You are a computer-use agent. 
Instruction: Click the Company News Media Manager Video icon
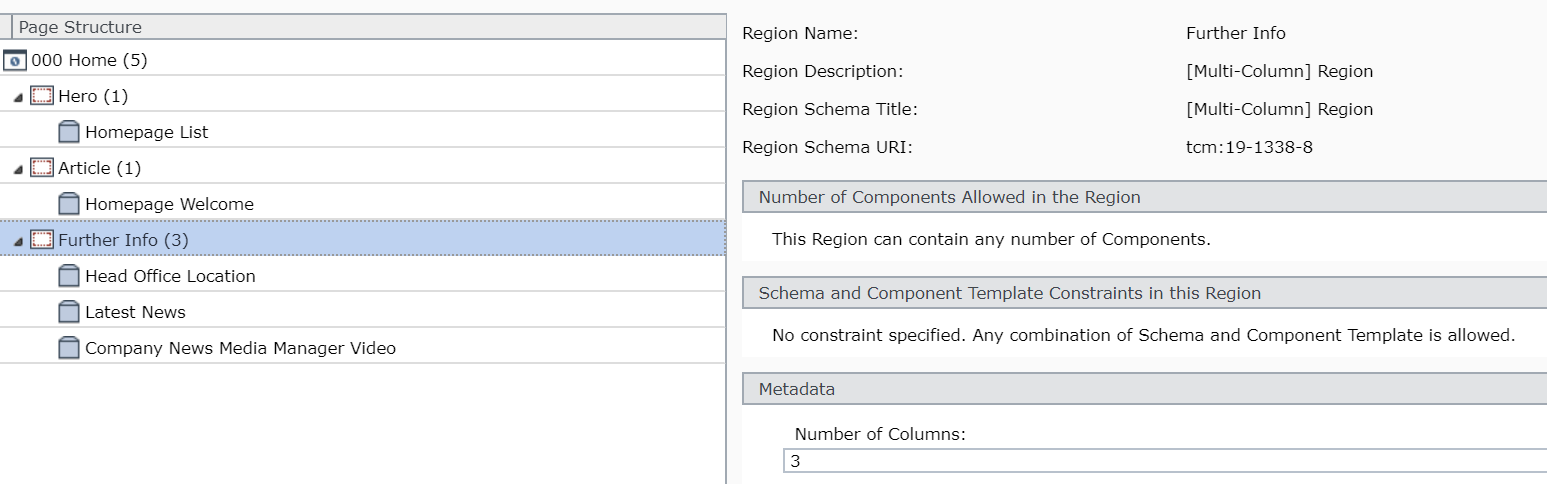pyautogui.click(x=69, y=348)
